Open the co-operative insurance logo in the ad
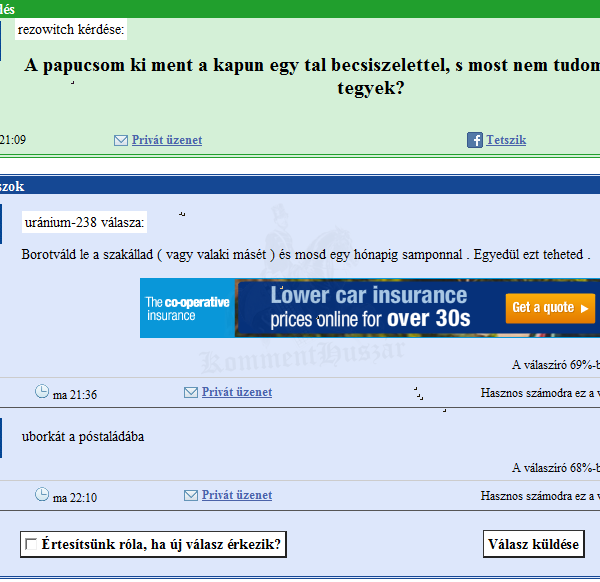This screenshot has width=600, height=582. 188,308
